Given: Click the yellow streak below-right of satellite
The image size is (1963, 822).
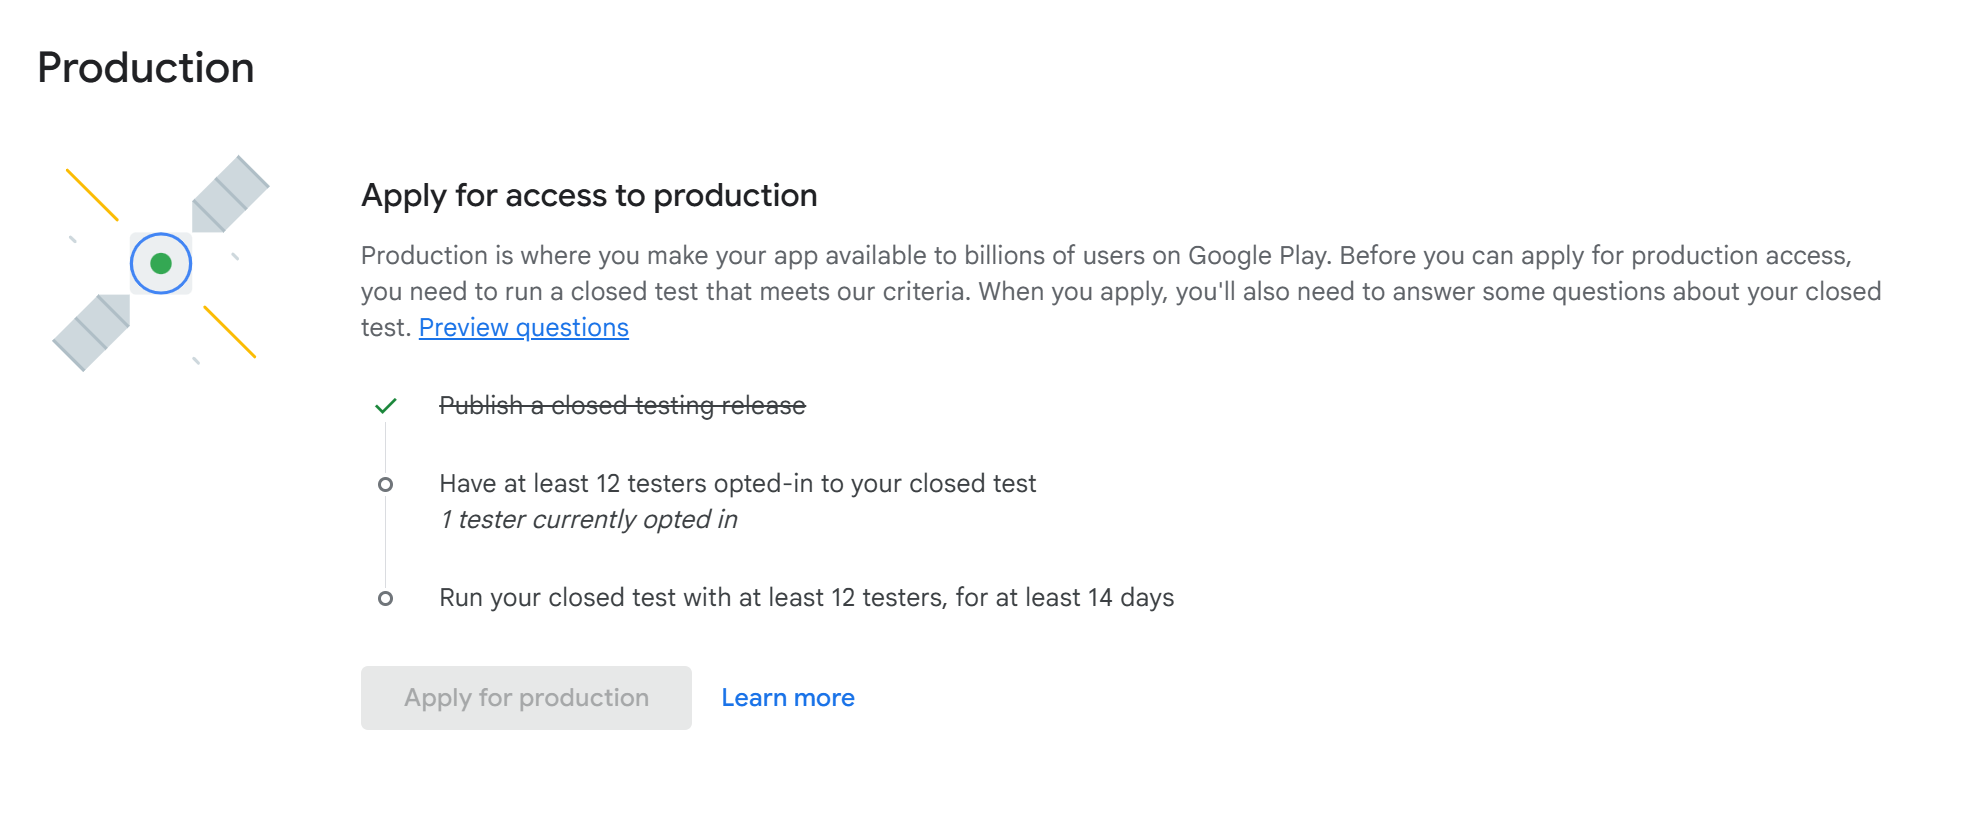Looking at the screenshot, I should tap(229, 332).
